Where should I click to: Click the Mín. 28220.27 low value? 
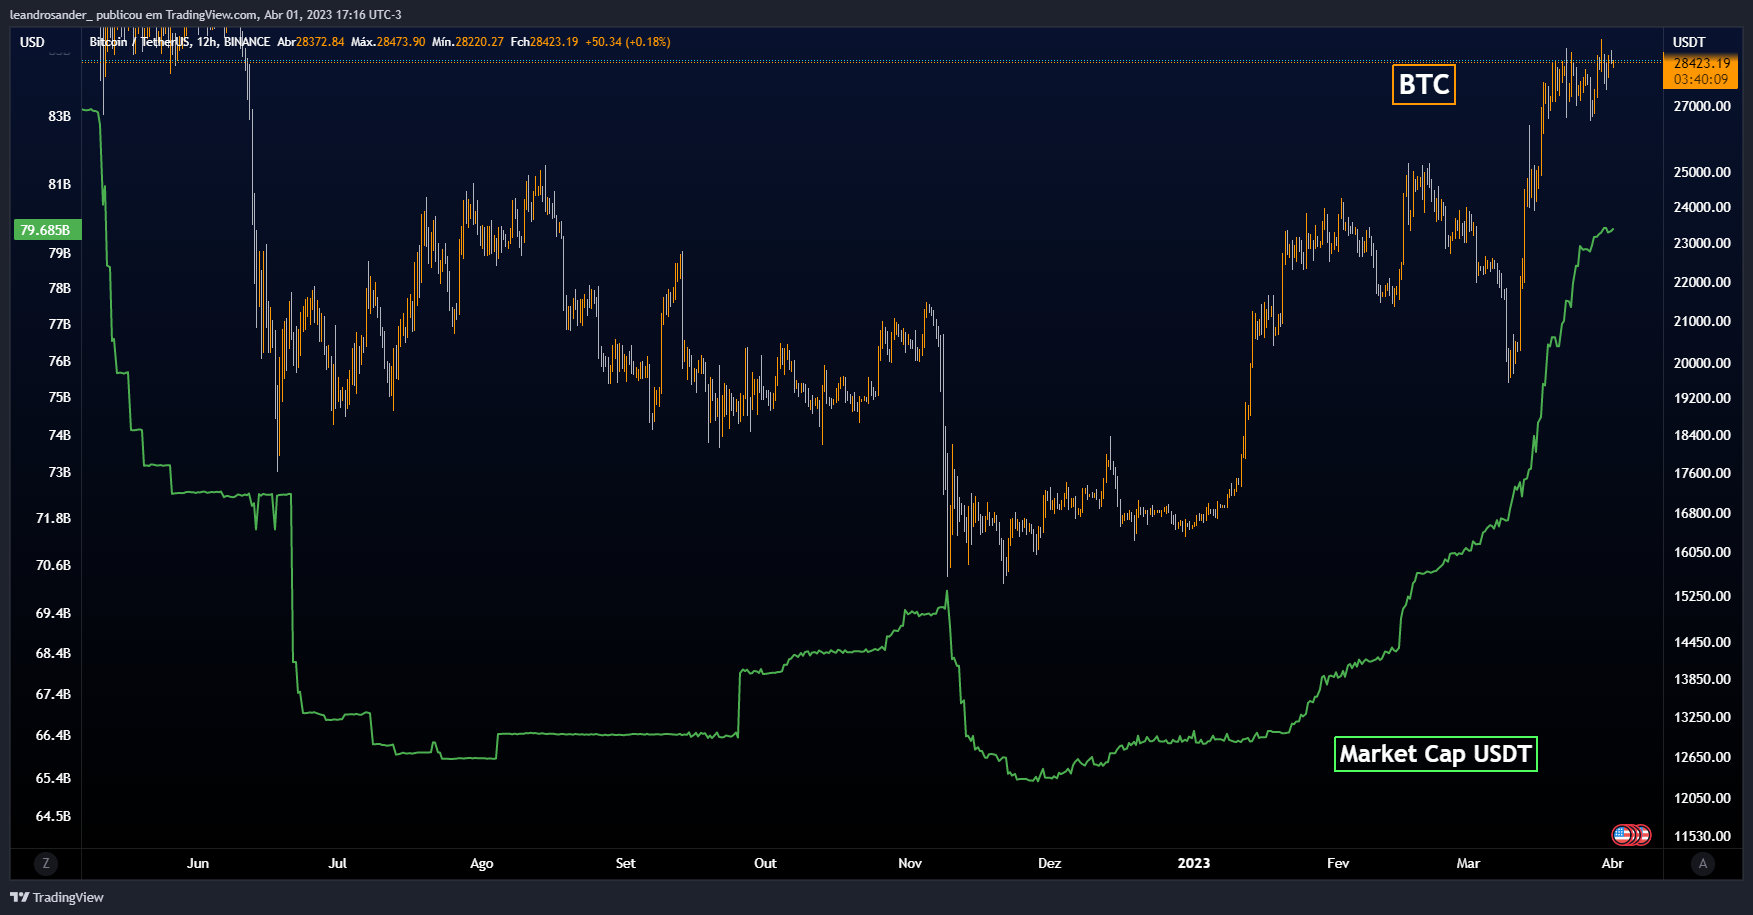click(x=468, y=42)
